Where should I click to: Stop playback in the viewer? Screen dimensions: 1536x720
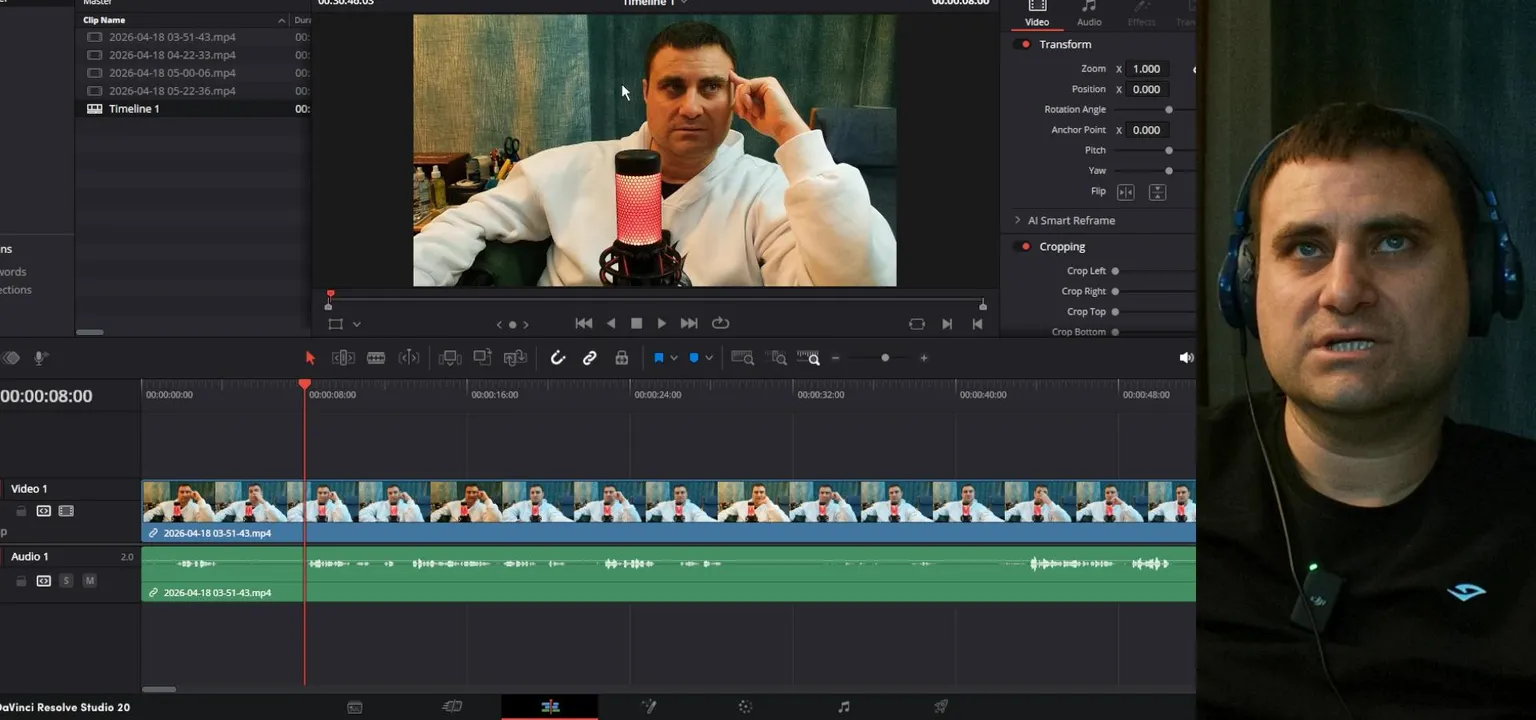pyautogui.click(x=636, y=323)
